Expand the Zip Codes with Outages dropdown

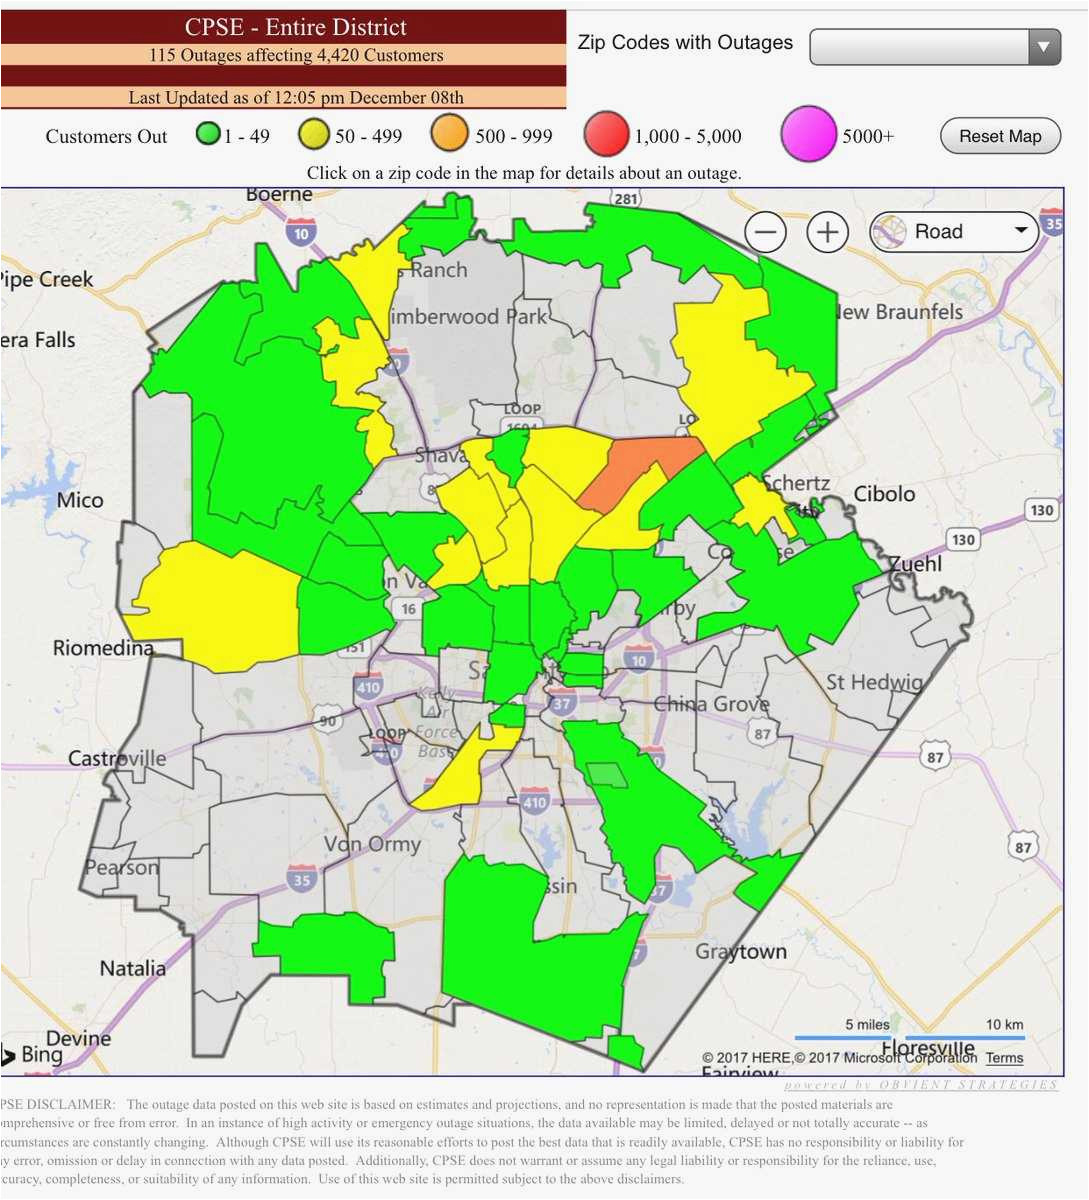pos(934,46)
